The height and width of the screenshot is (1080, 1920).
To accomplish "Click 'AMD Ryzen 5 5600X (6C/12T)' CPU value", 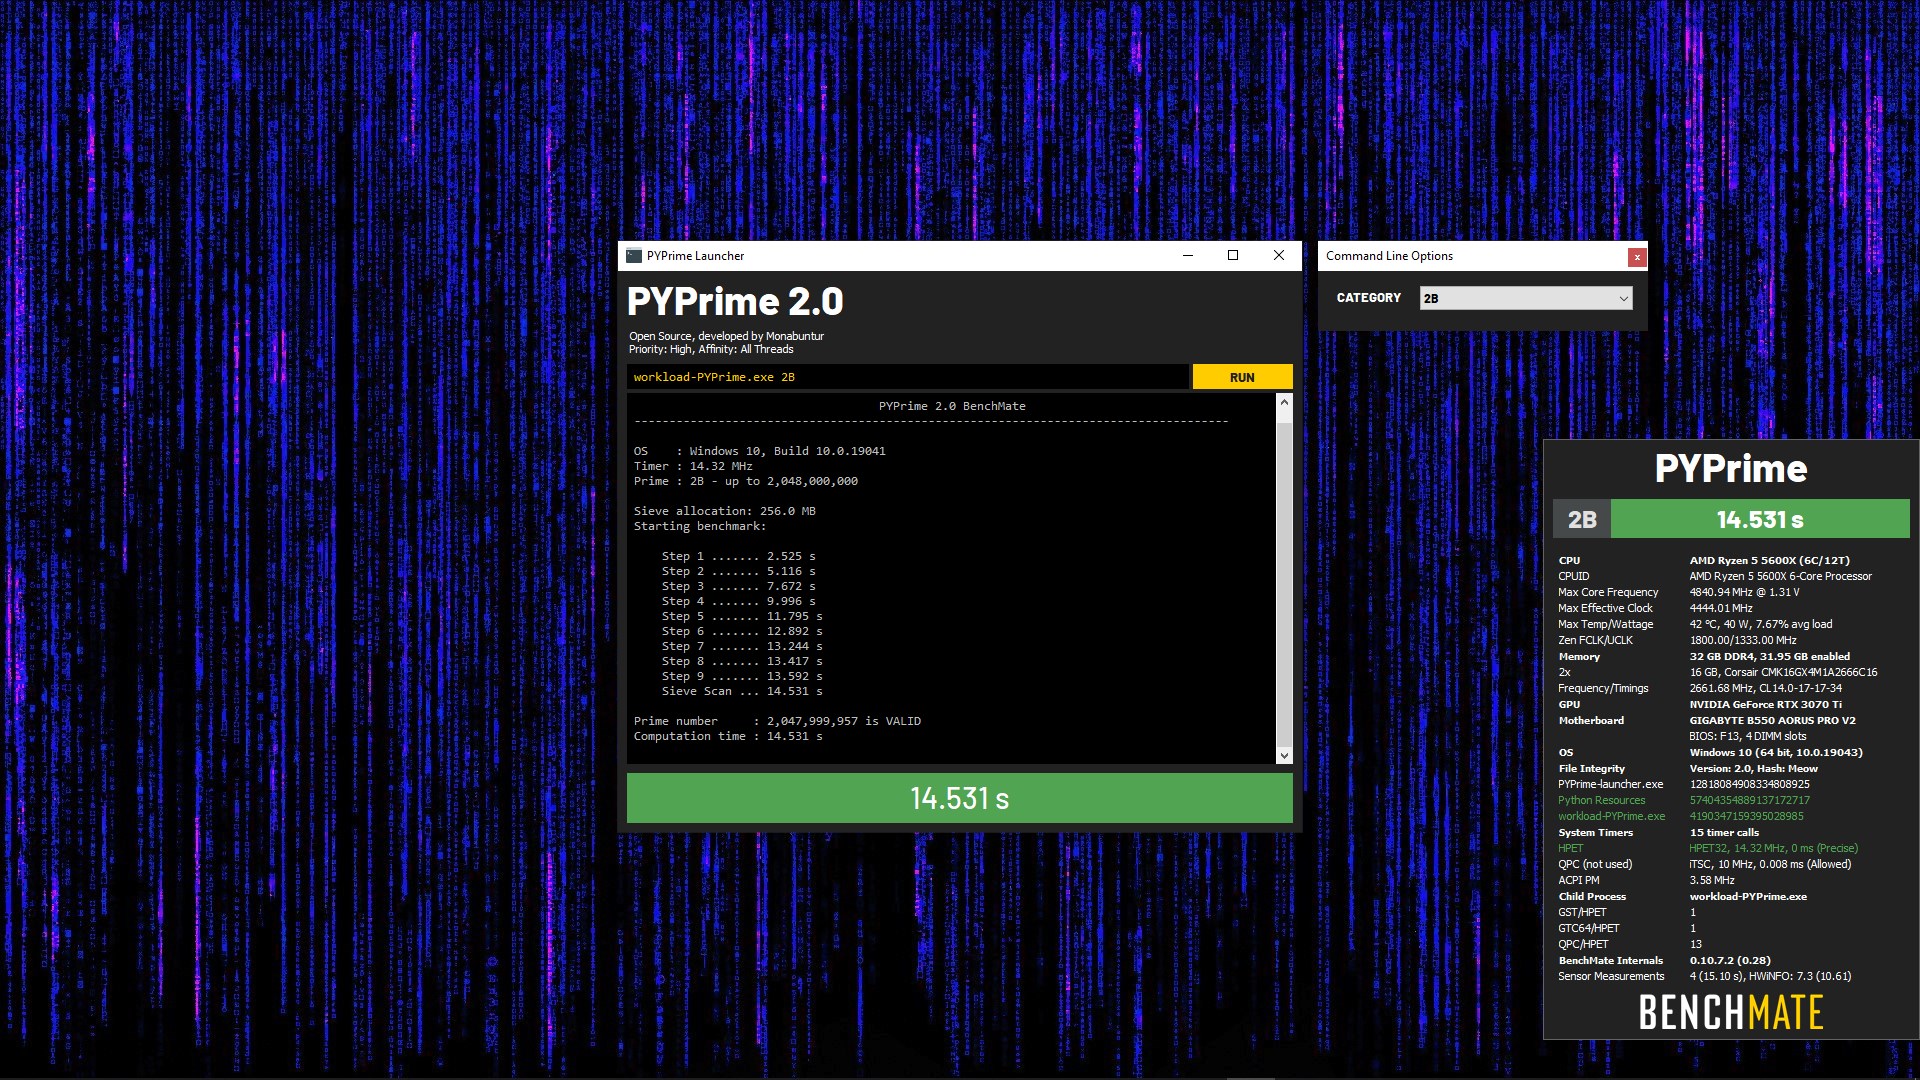I will click(1770, 560).
